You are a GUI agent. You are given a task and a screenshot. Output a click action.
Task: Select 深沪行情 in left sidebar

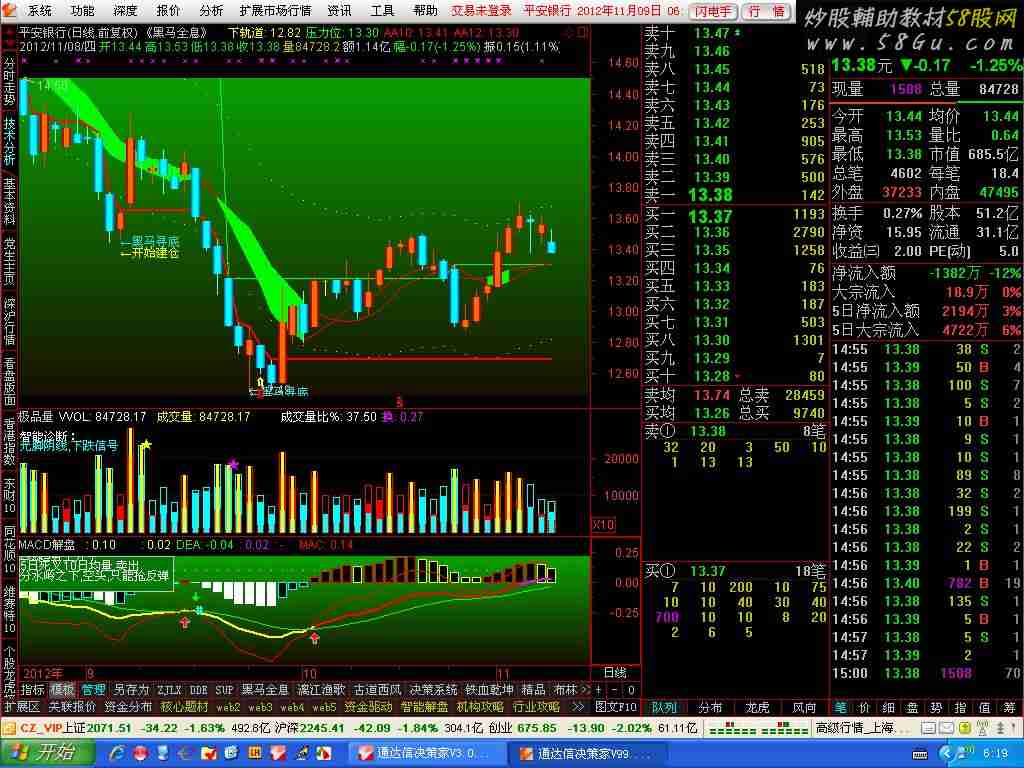coord(9,321)
